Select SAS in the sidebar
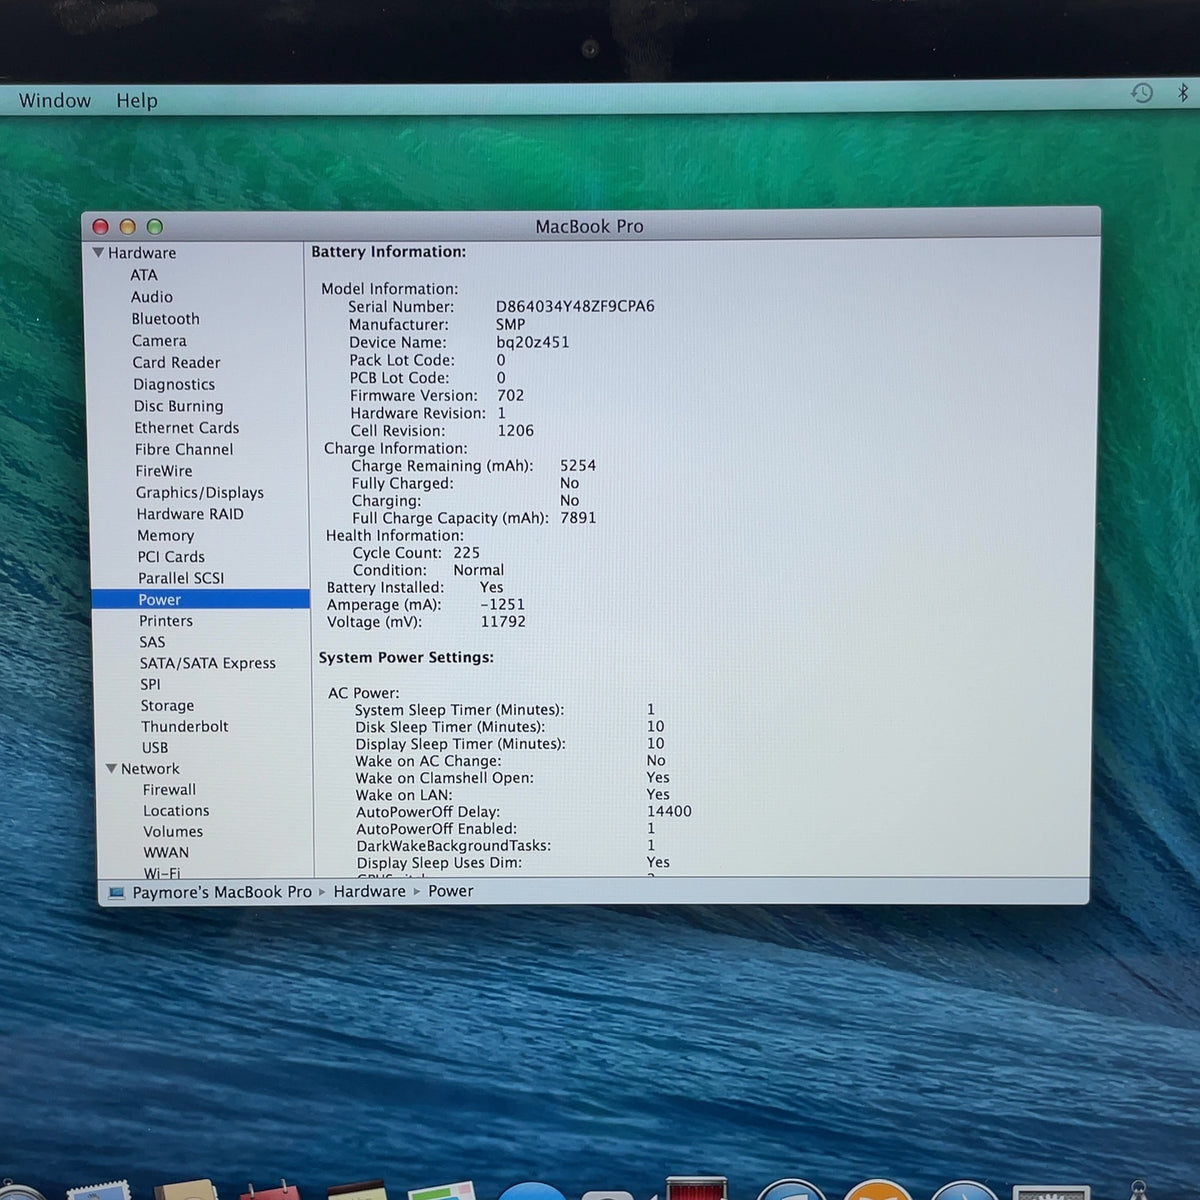Viewport: 1200px width, 1200px height. click(152, 642)
